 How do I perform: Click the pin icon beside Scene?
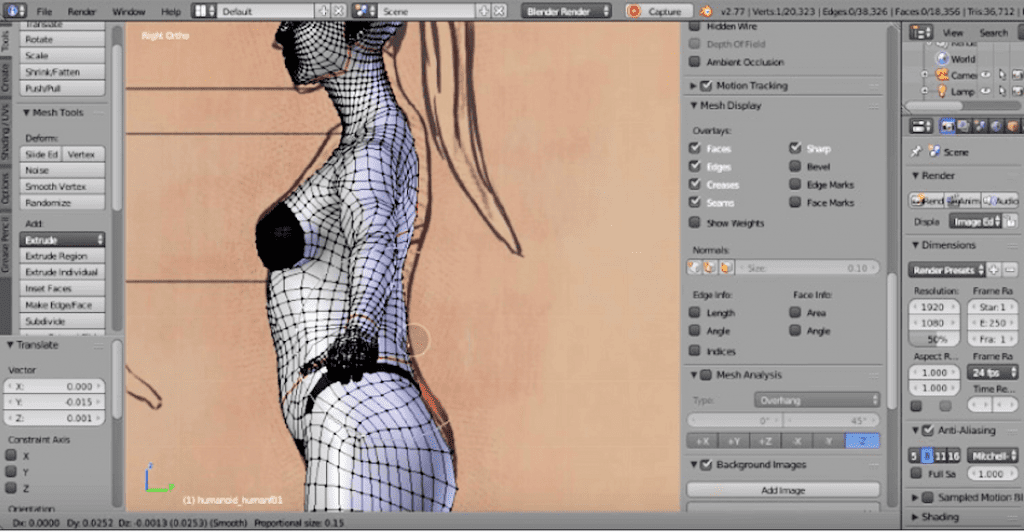[x=917, y=152]
